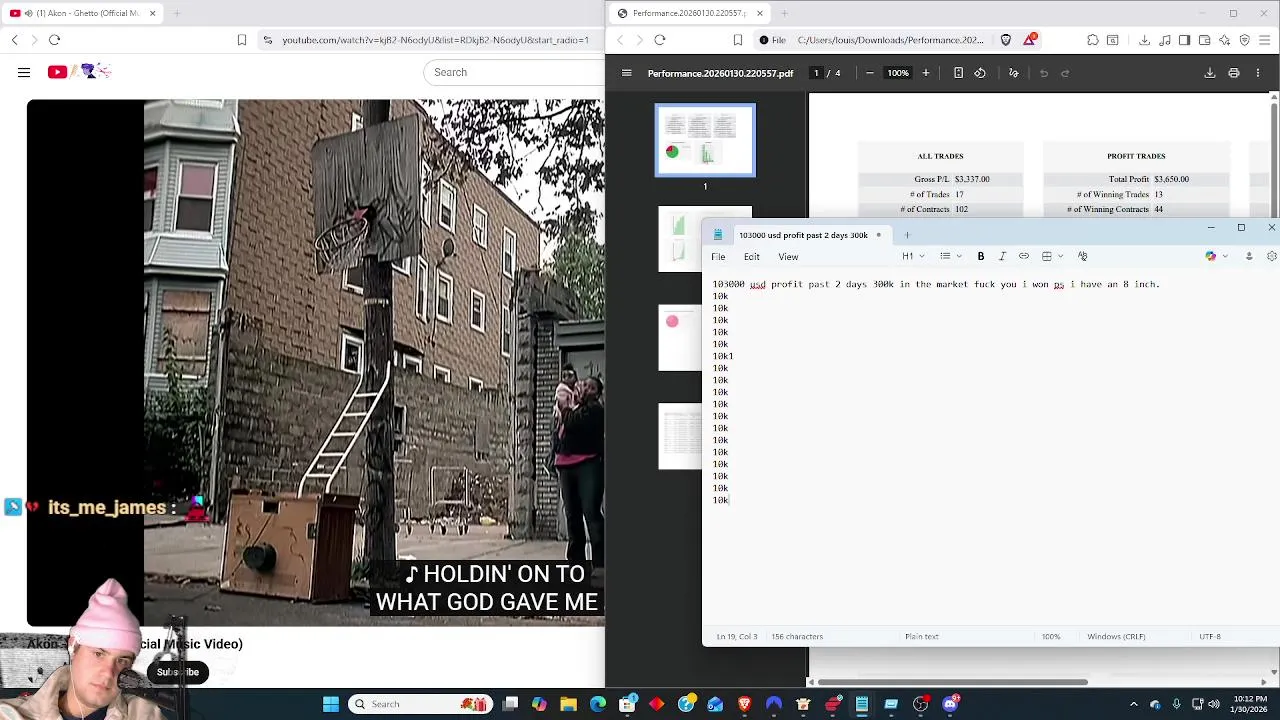The width and height of the screenshot is (1280, 720).
Task: Open Brave Rewards triangle icon
Action: click(1030, 40)
